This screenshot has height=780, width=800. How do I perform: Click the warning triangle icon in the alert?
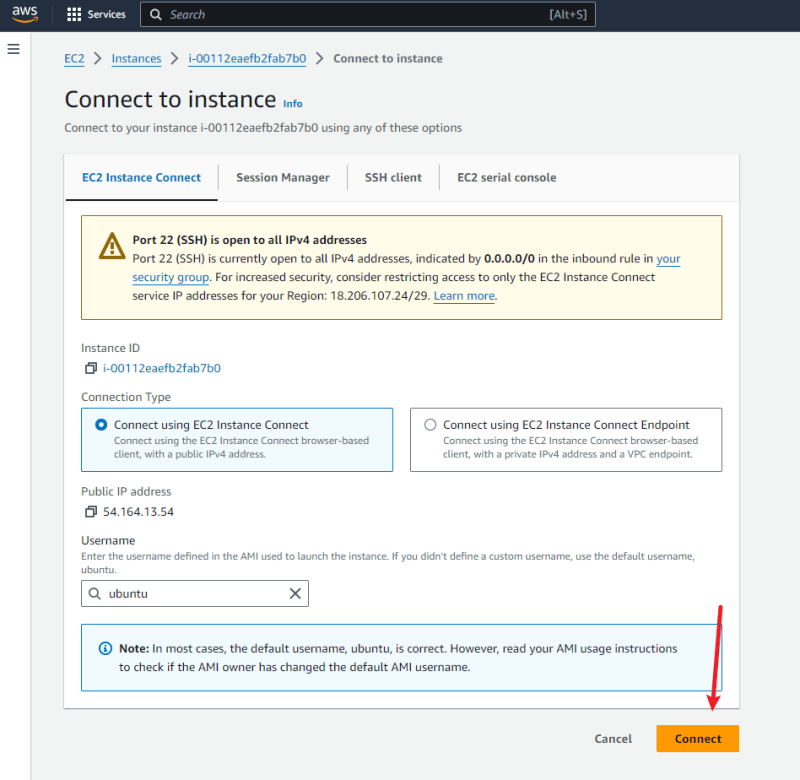(x=112, y=246)
